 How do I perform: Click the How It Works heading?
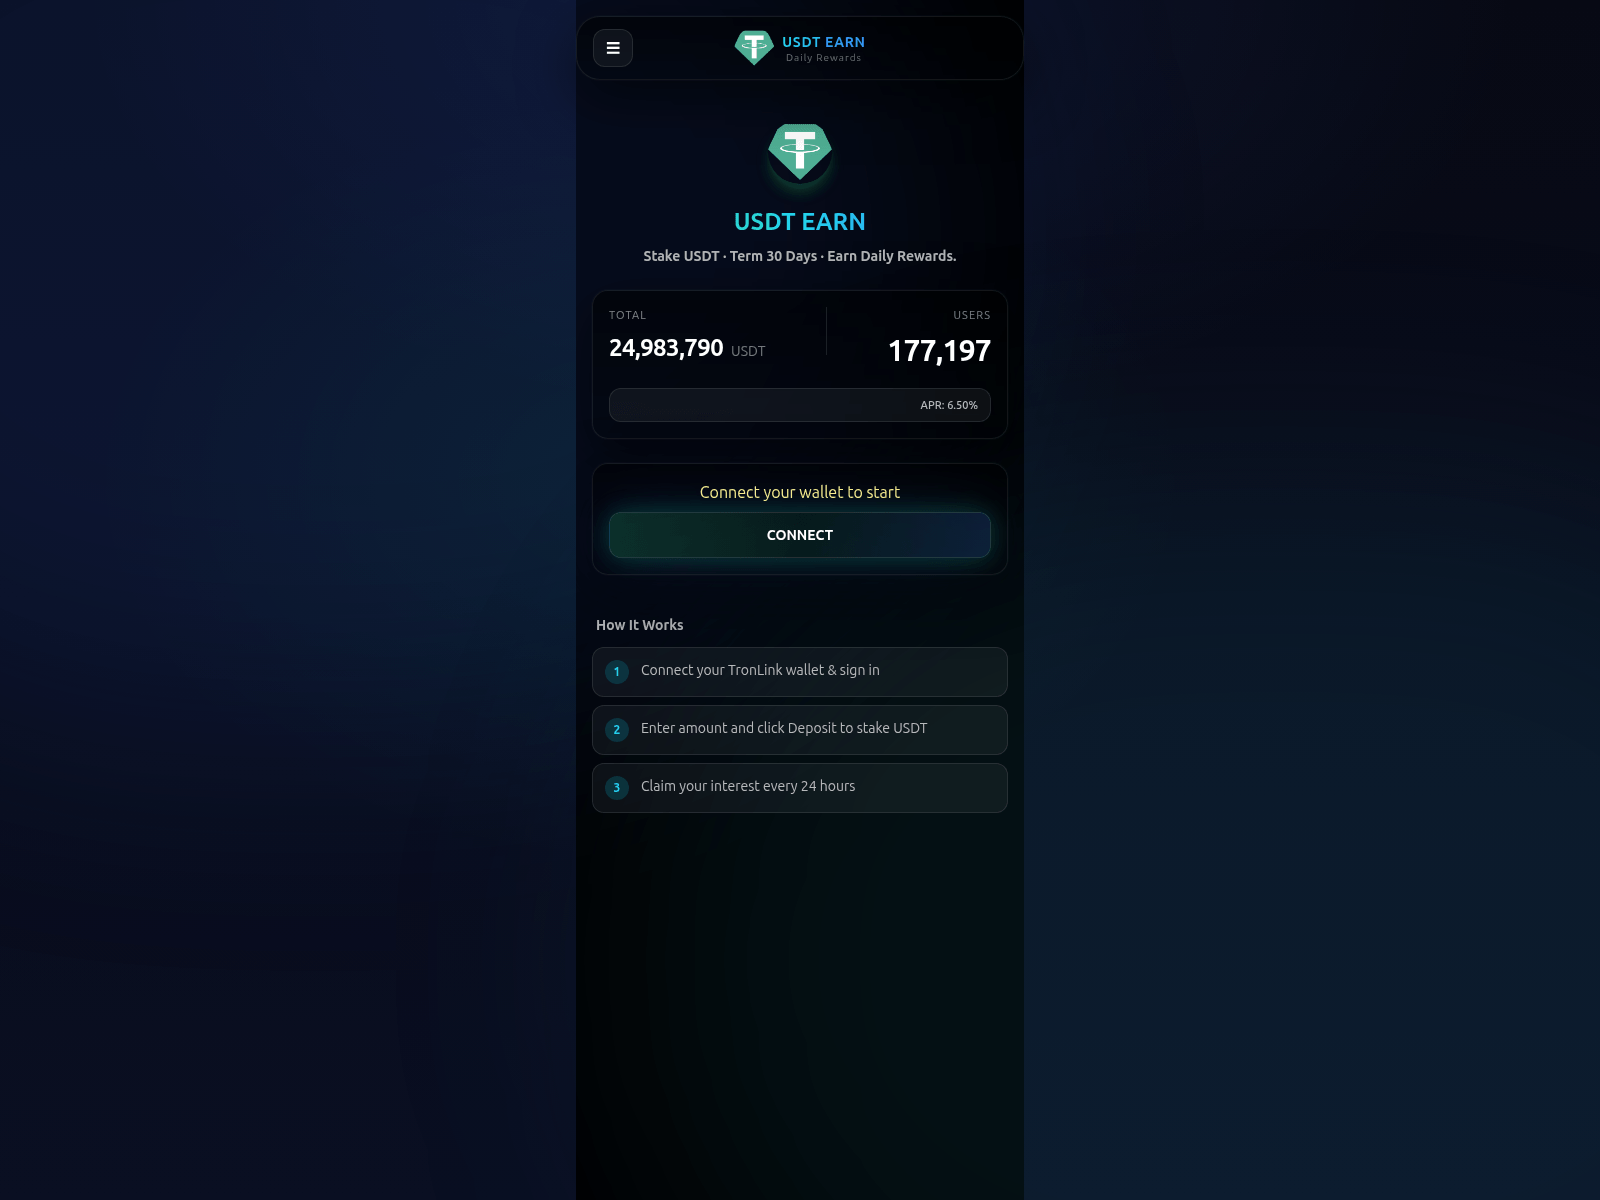[640, 625]
